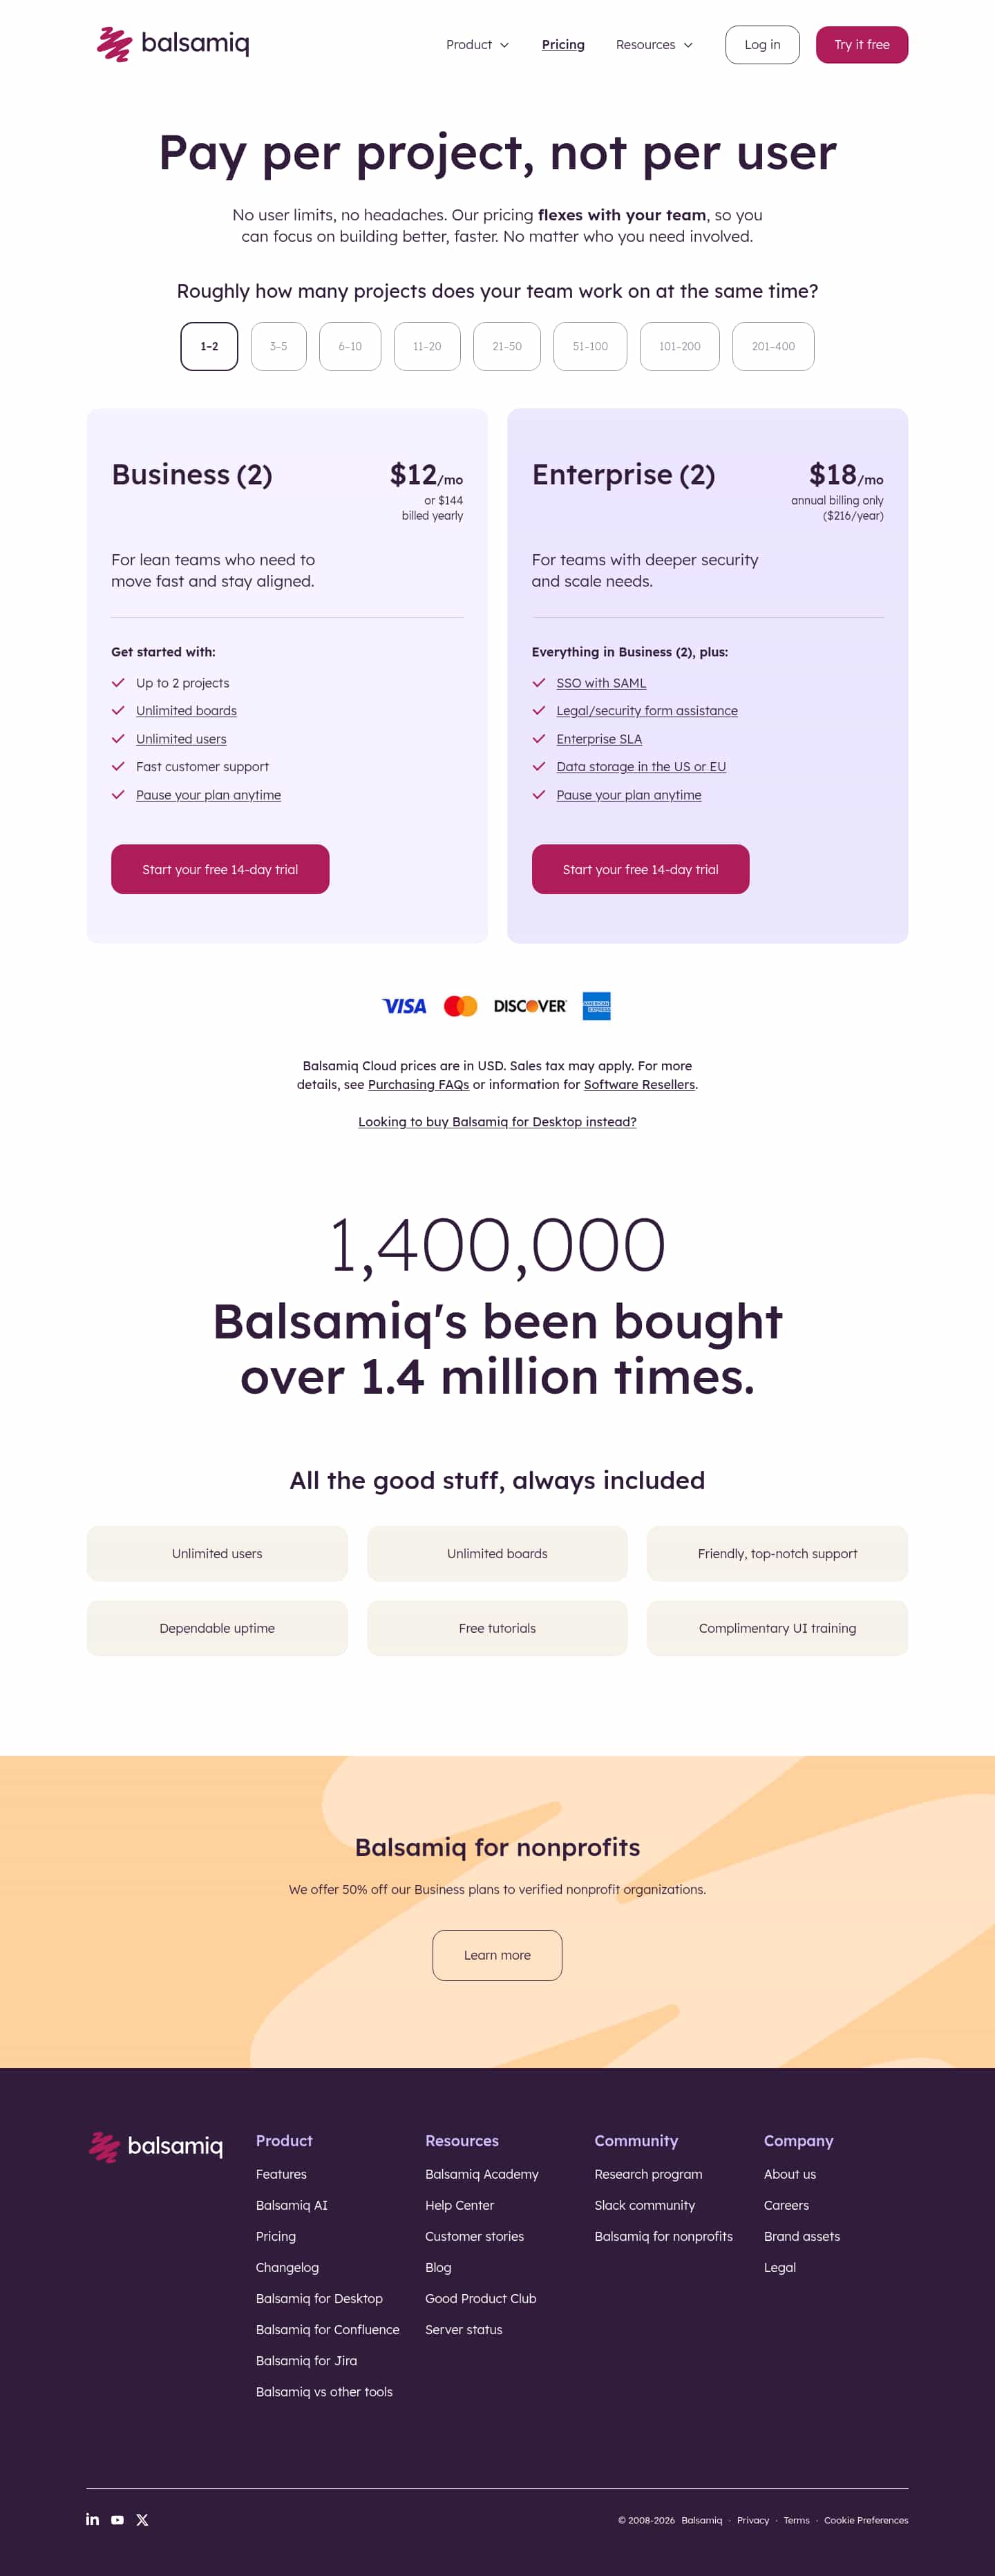
Task: Open X social icon in footer
Action: [142, 2520]
